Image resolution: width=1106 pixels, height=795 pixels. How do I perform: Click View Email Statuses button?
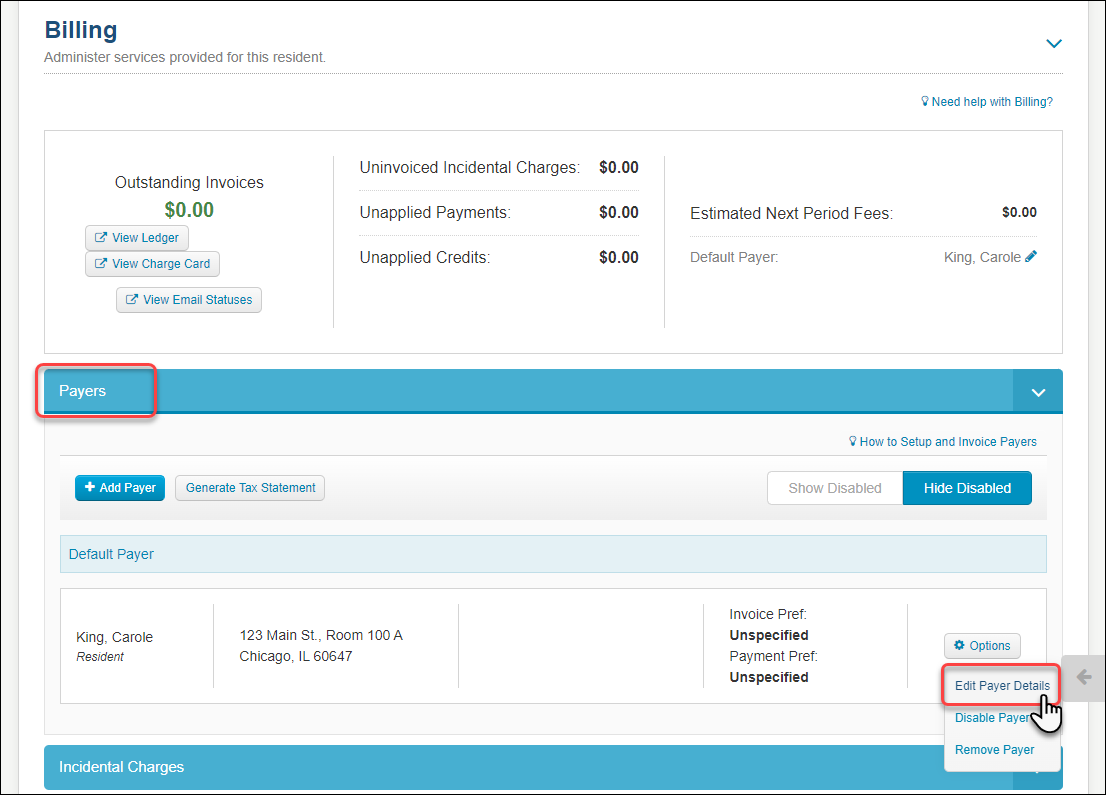coord(188,300)
